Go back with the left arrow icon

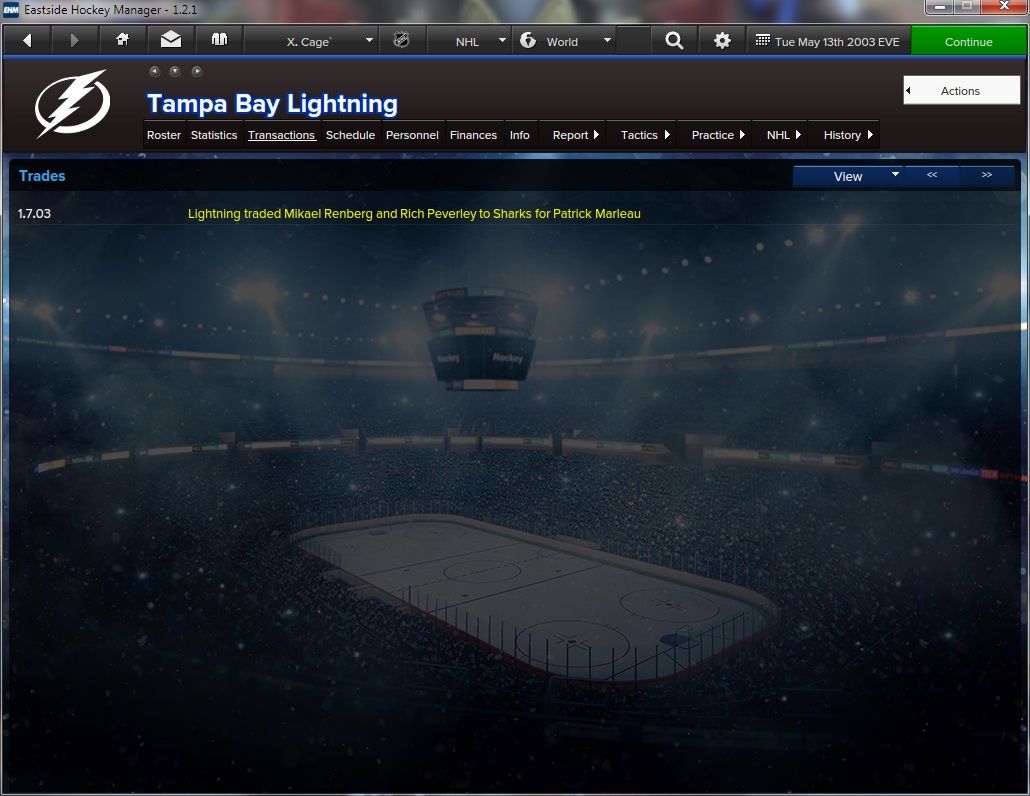pyautogui.click(x=27, y=41)
